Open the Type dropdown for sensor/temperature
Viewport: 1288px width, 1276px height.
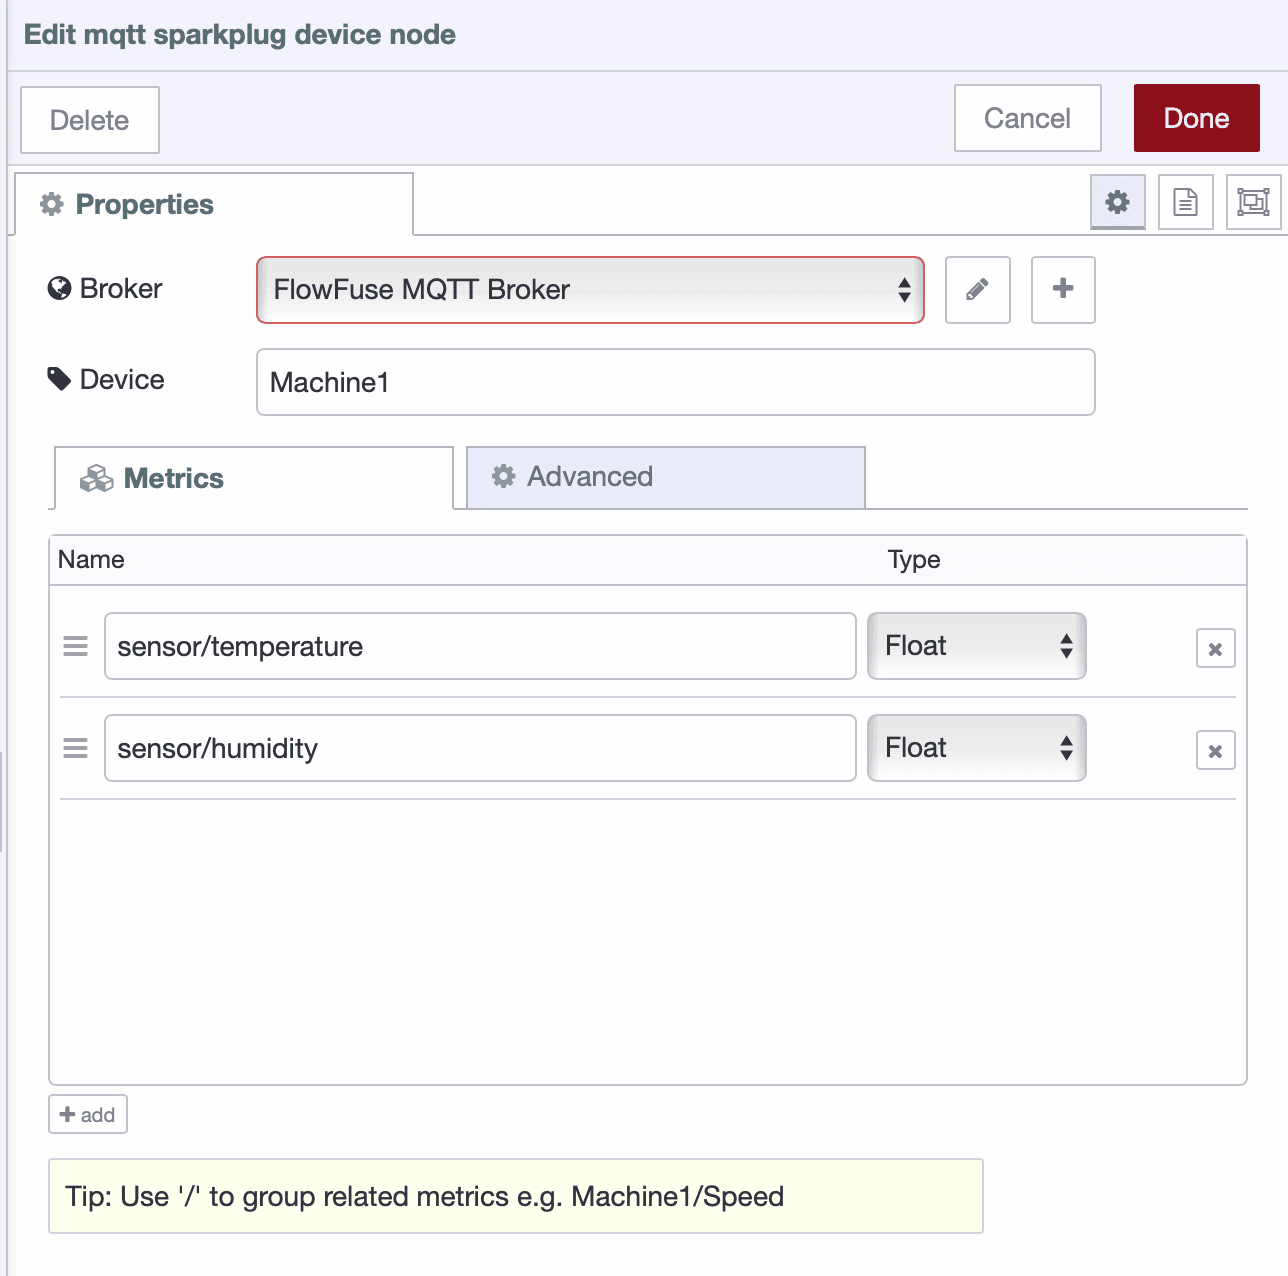click(975, 646)
